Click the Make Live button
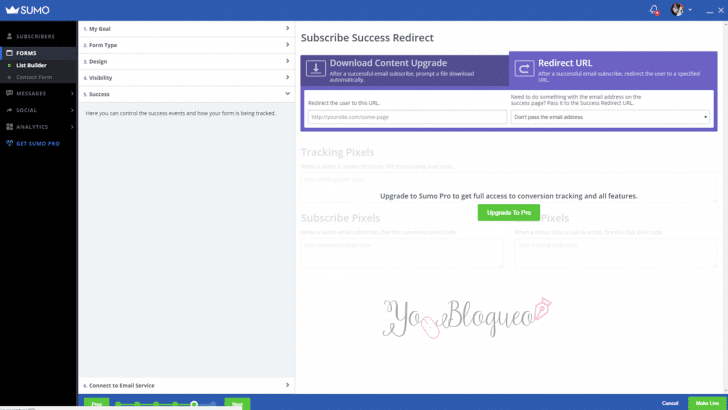The image size is (728, 410). (708, 403)
